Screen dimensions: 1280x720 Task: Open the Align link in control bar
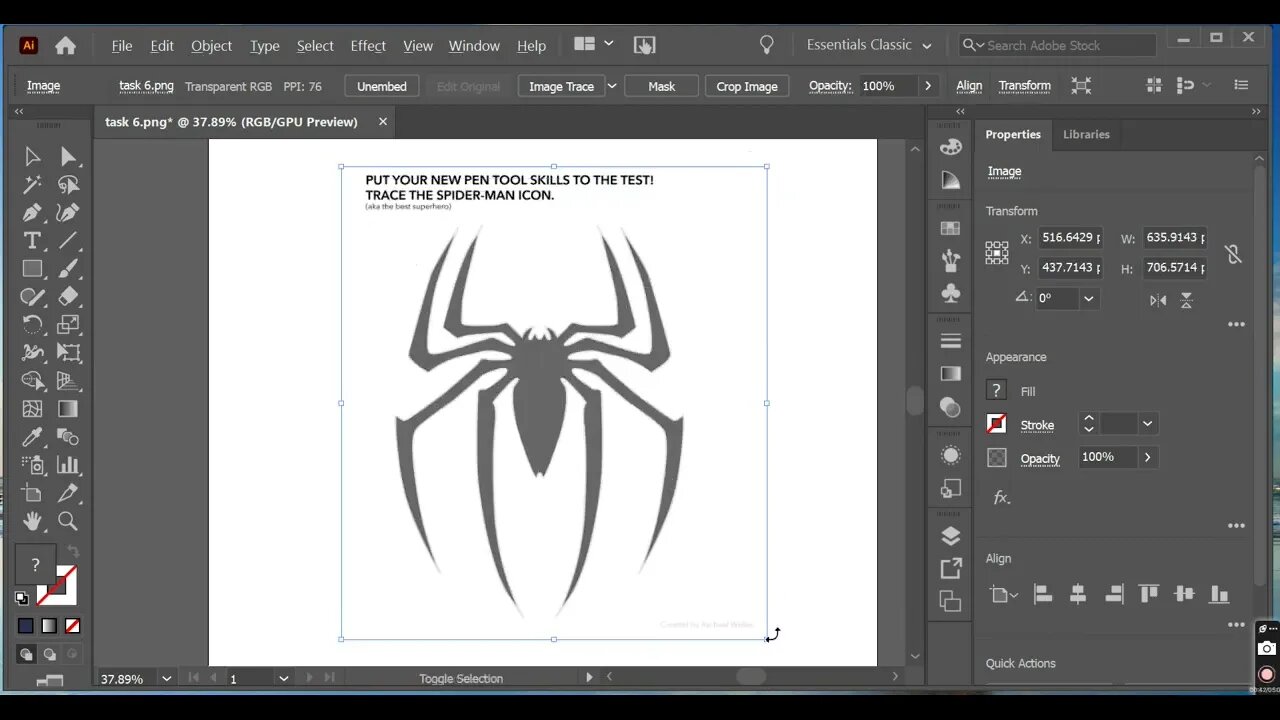969,86
